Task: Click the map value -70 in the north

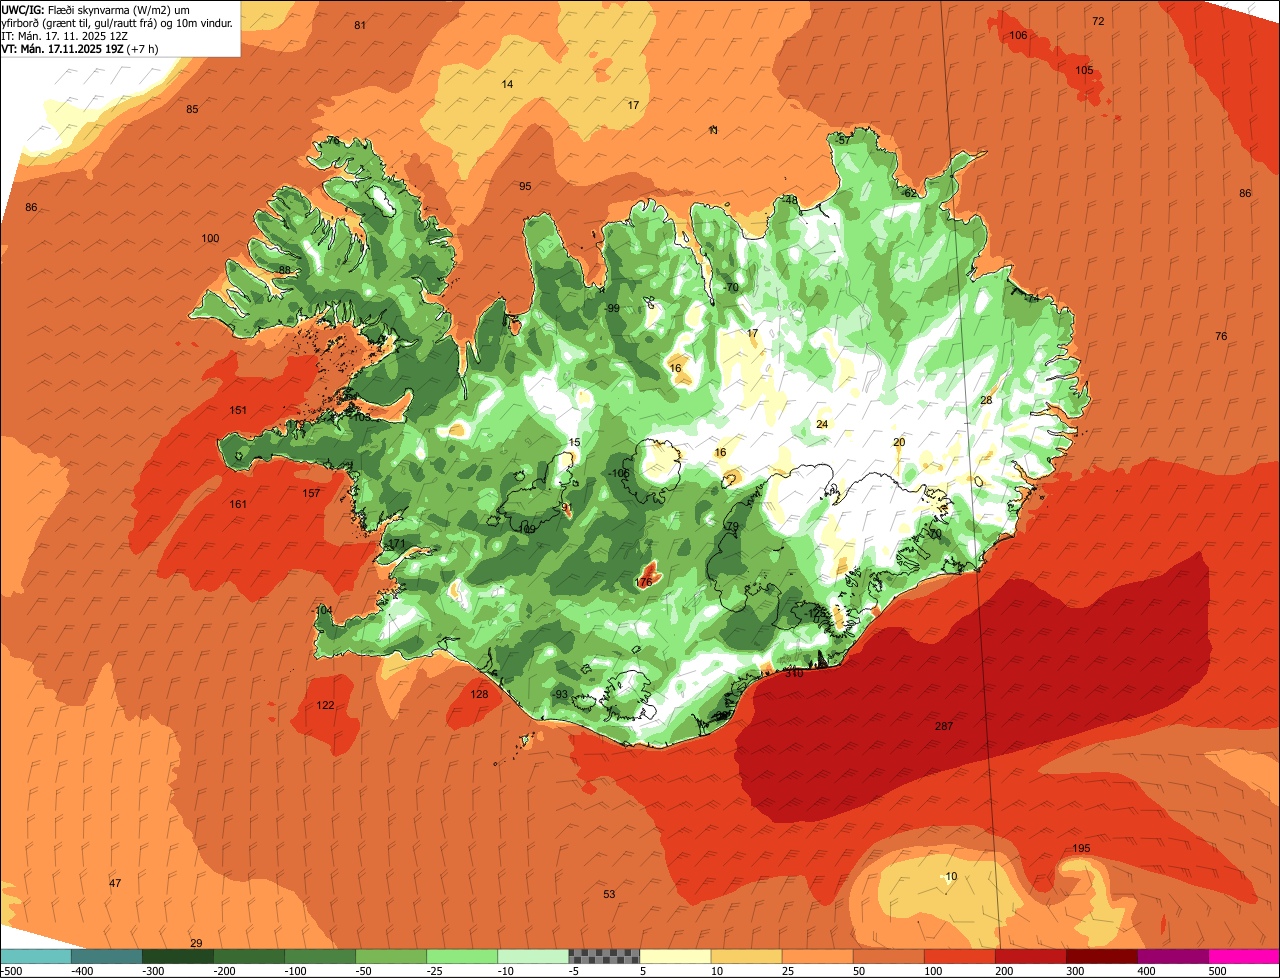Action: [x=730, y=287]
